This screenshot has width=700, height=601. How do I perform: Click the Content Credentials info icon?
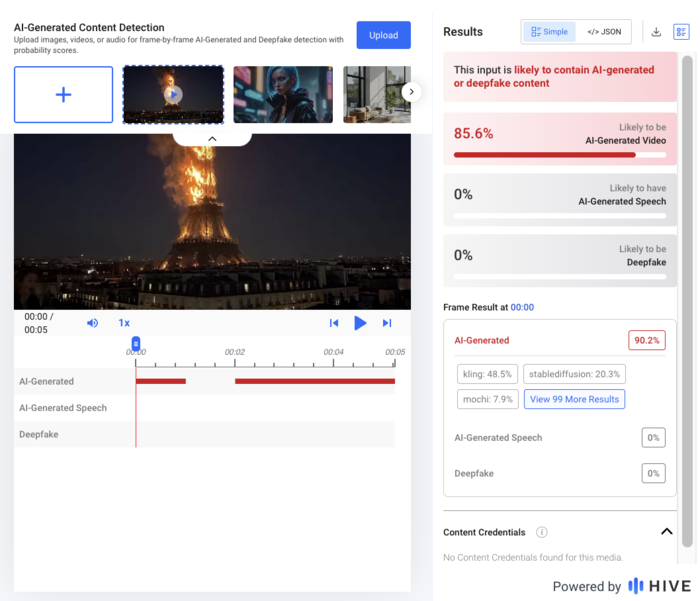pyautogui.click(x=542, y=532)
